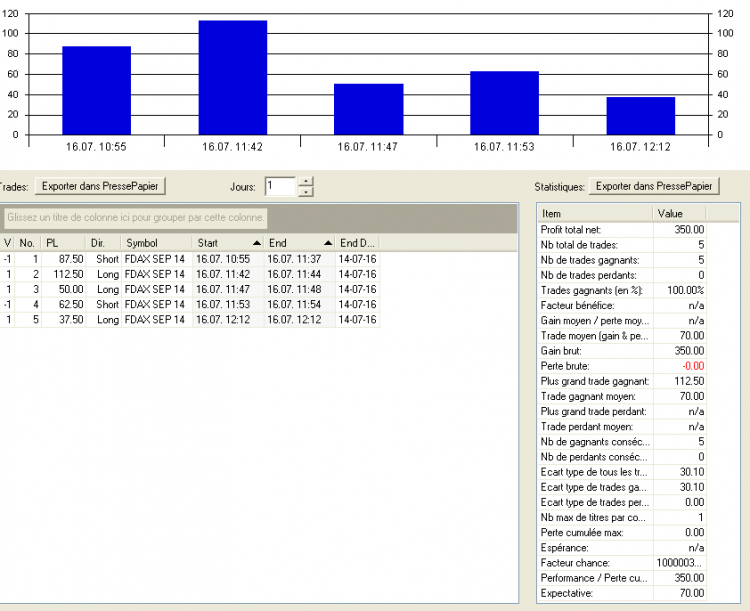This screenshot has width=750, height=611.
Task: Select the Item header in statistics table
Action: 596,213
